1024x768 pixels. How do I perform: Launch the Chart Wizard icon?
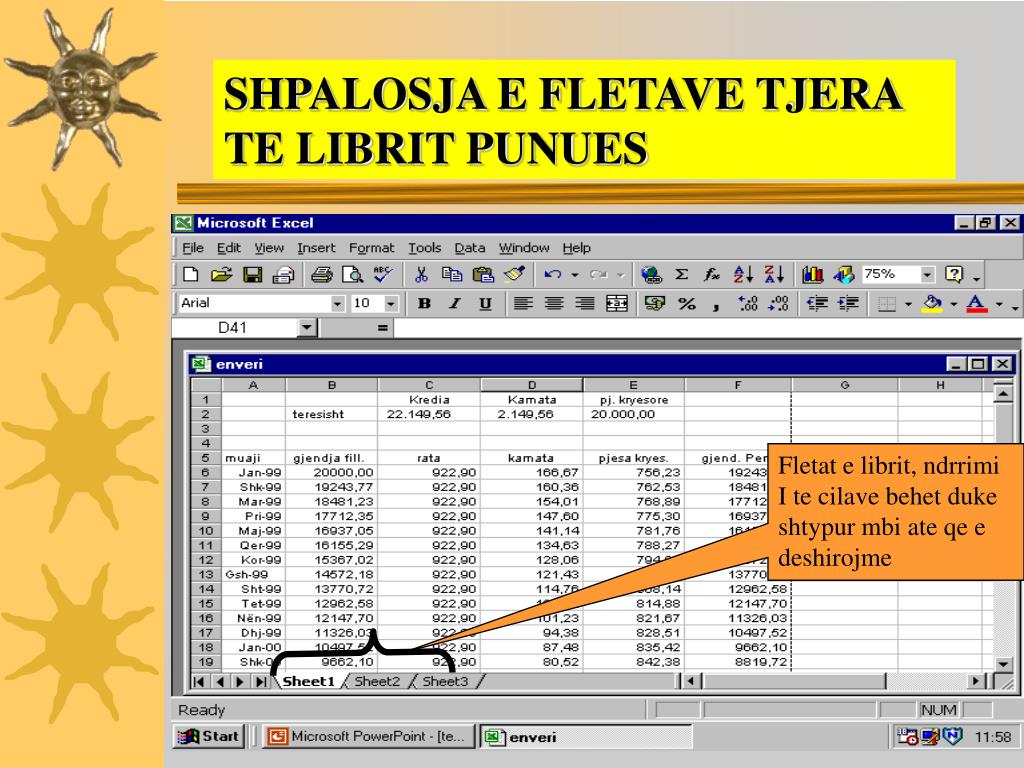[x=812, y=274]
